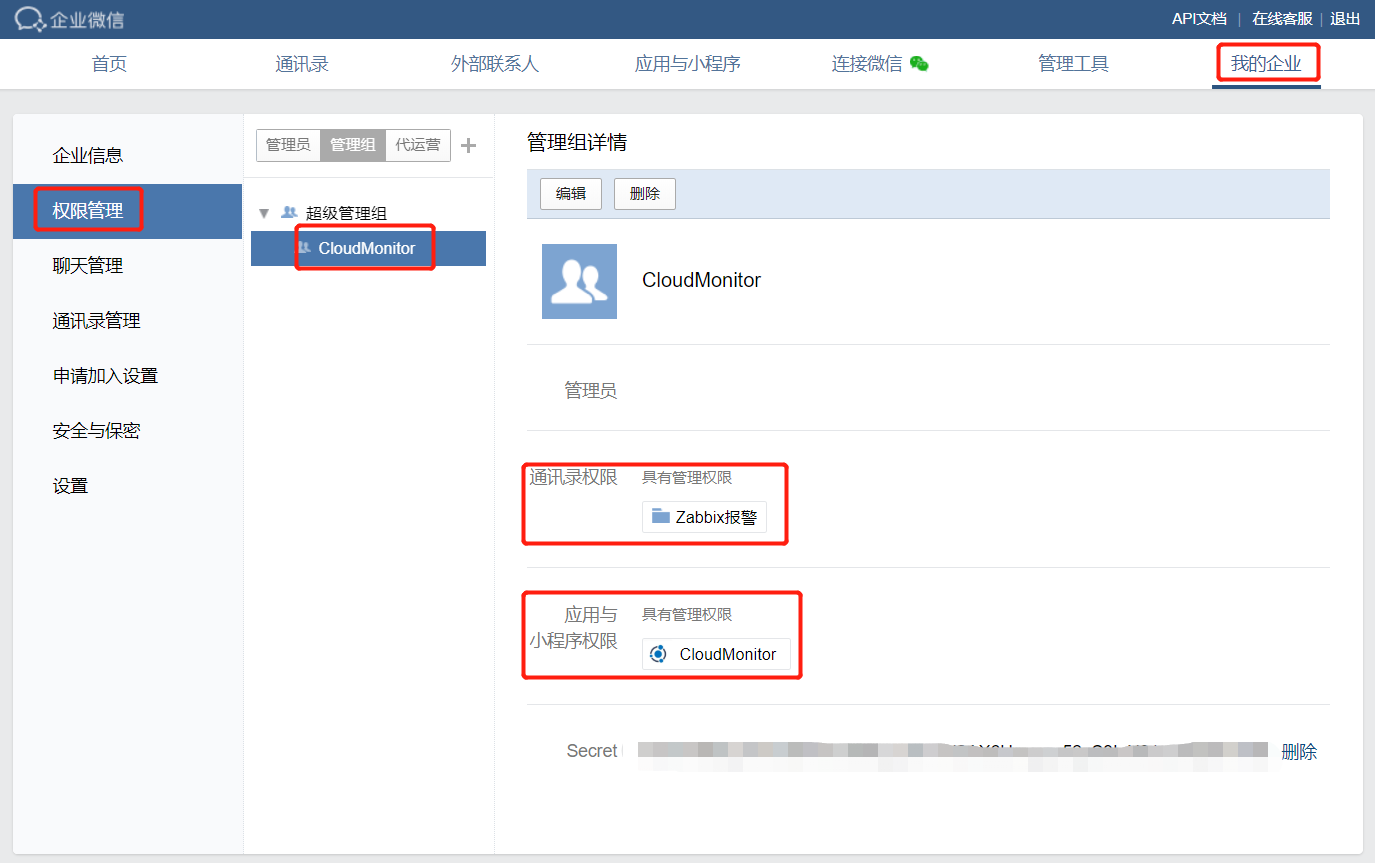Click the 编辑 button
This screenshot has height=863, width=1375.
click(x=571, y=194)
